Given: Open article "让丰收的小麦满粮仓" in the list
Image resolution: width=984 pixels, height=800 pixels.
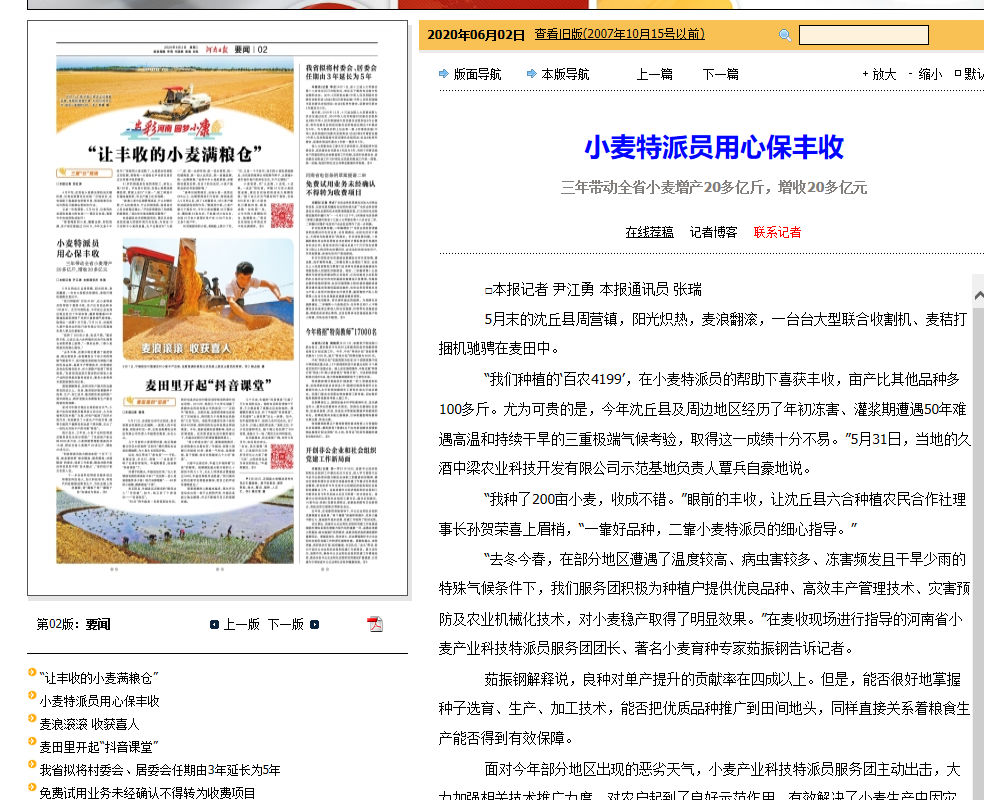Looking at the screenshot, I should click(99, 678).
